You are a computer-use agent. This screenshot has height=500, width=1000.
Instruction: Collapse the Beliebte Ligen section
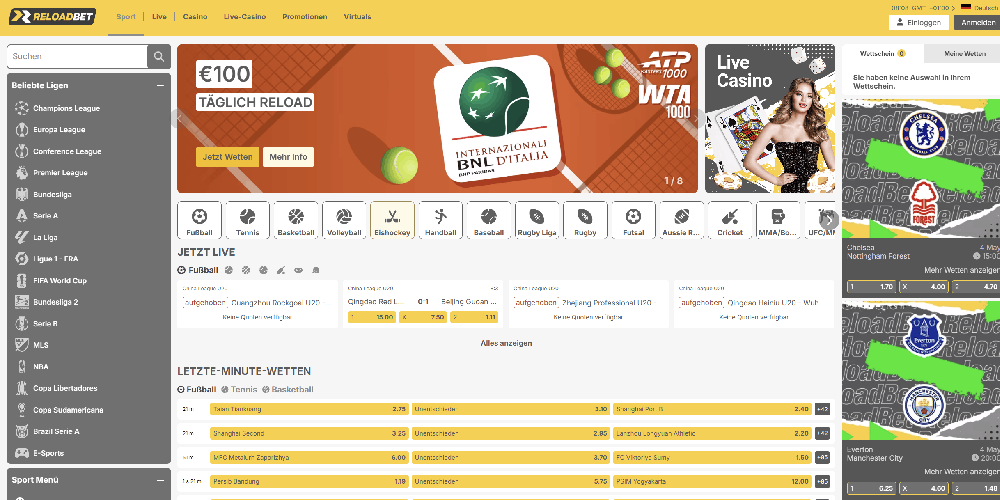160,85
